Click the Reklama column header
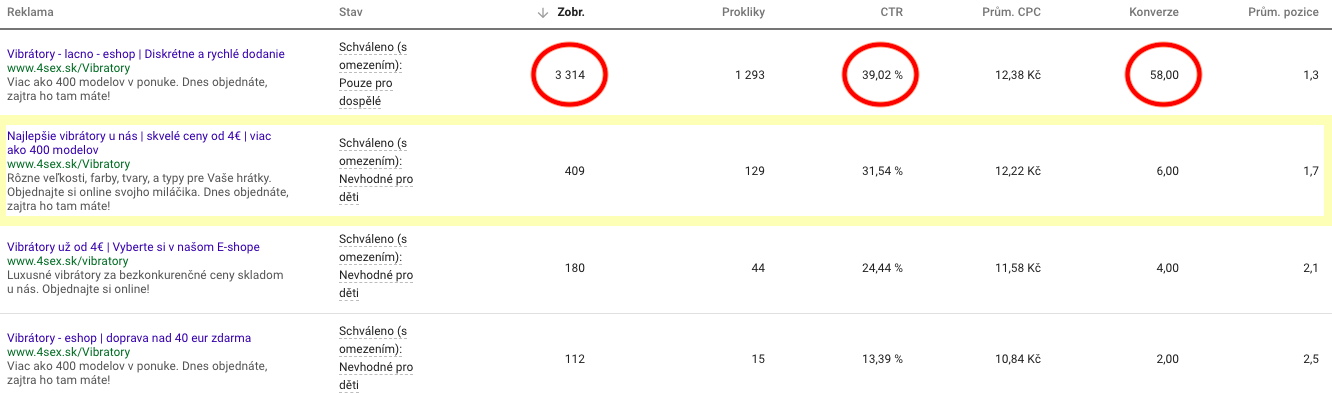This screenshot has height=393, width=1332. pyautogui.click(x=30, y=12)
